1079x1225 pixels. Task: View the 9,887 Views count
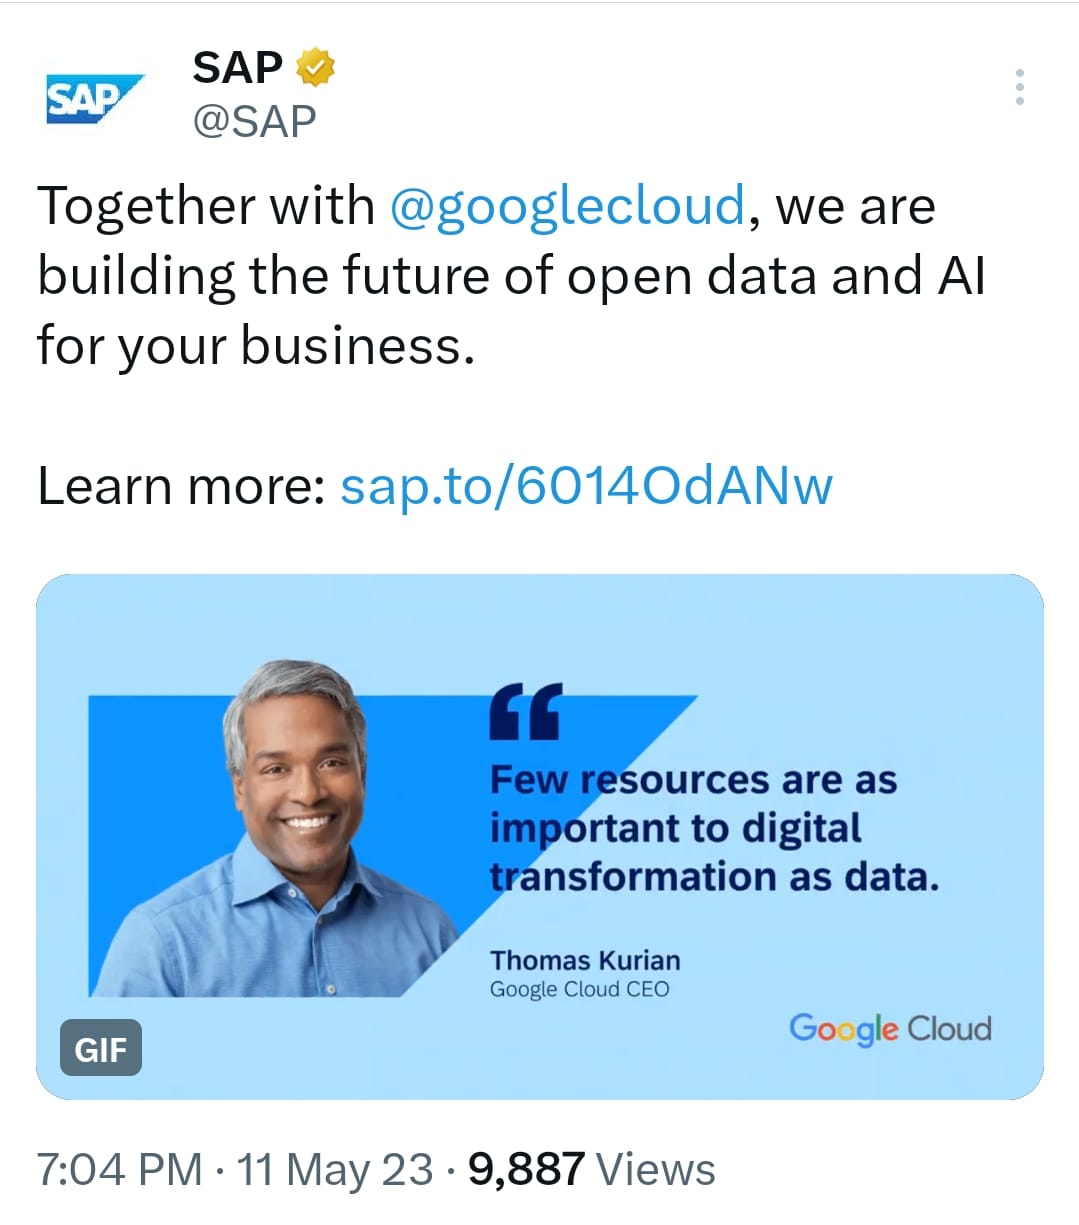point(591,1169)
